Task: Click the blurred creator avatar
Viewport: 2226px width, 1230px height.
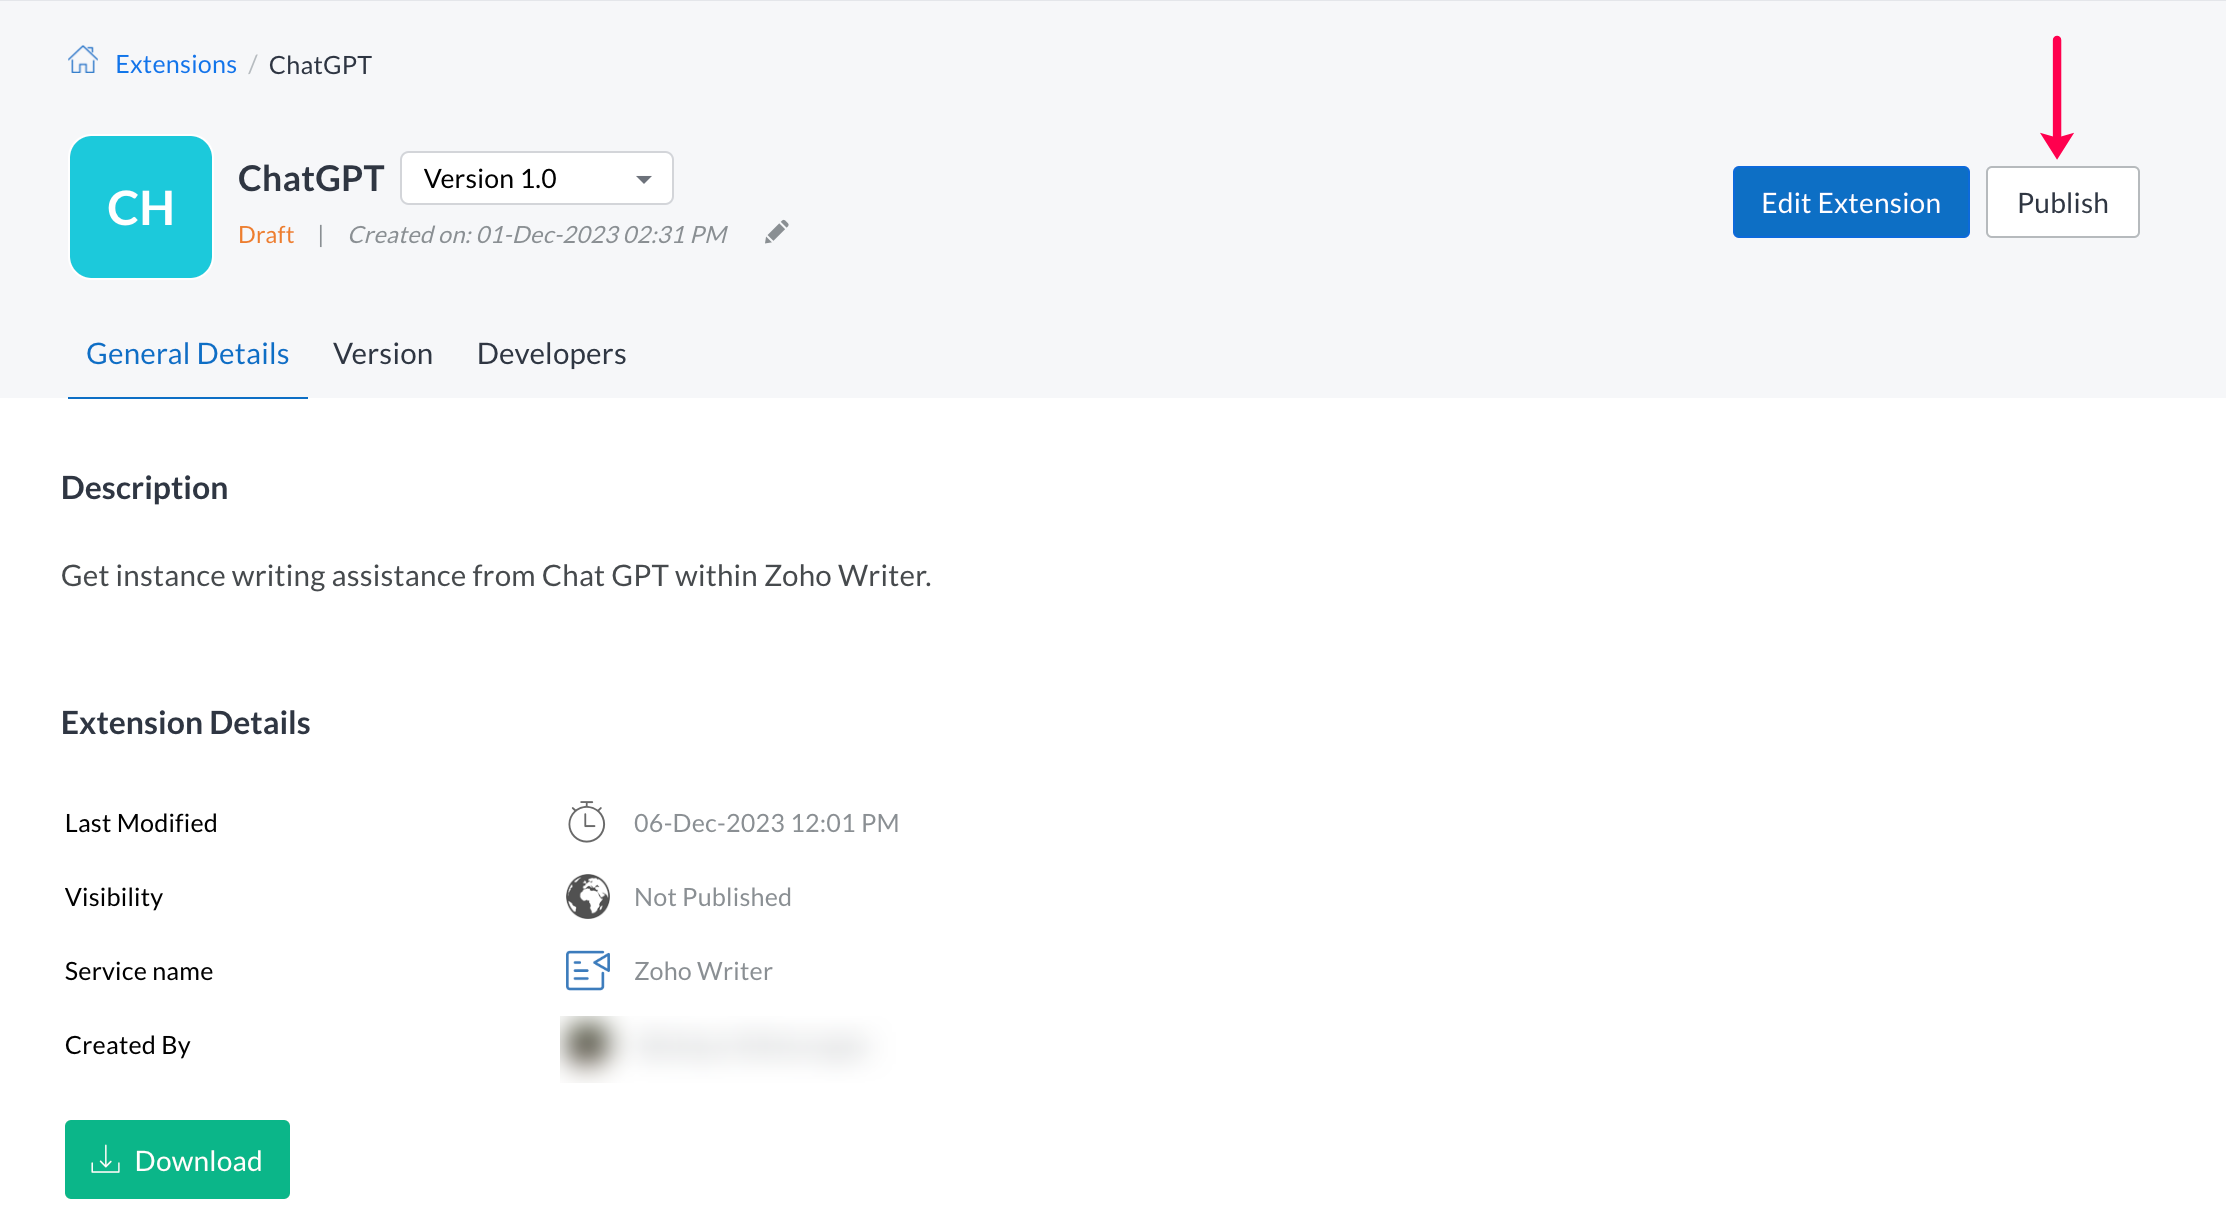Action: 588,1045
